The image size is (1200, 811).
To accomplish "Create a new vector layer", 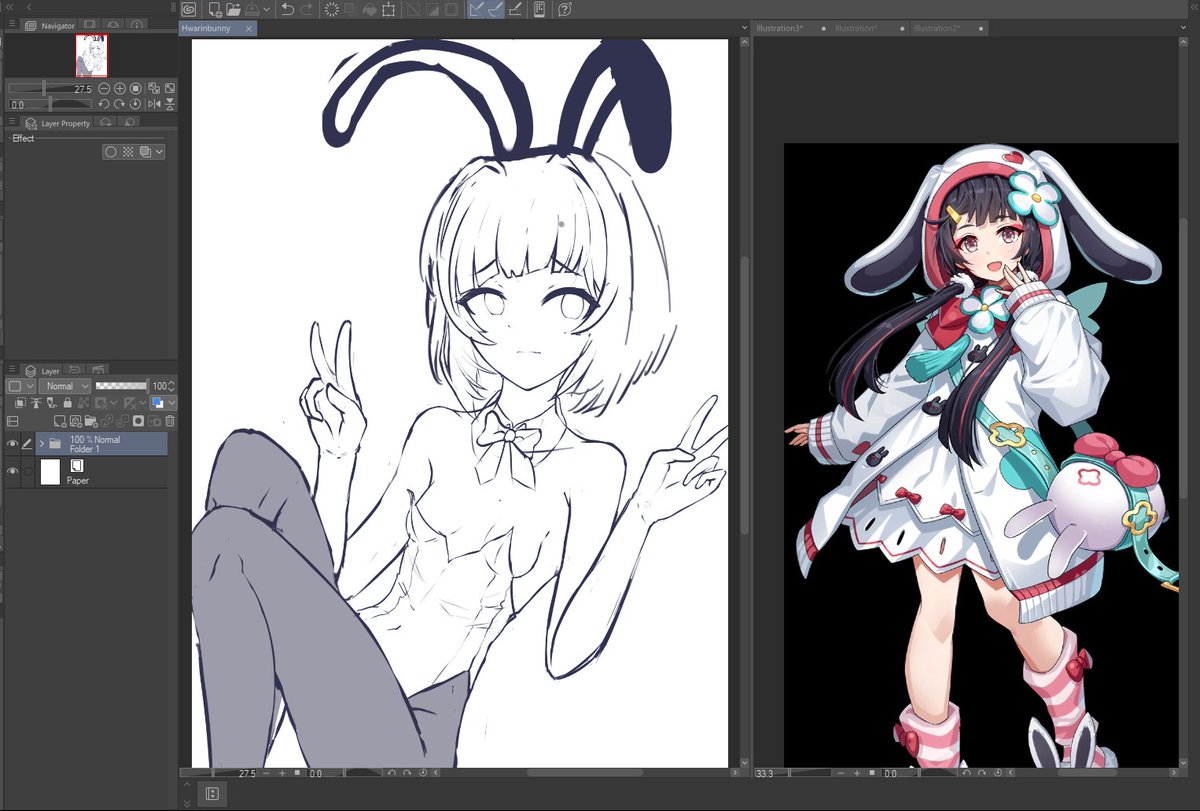I will coord(76,422).
